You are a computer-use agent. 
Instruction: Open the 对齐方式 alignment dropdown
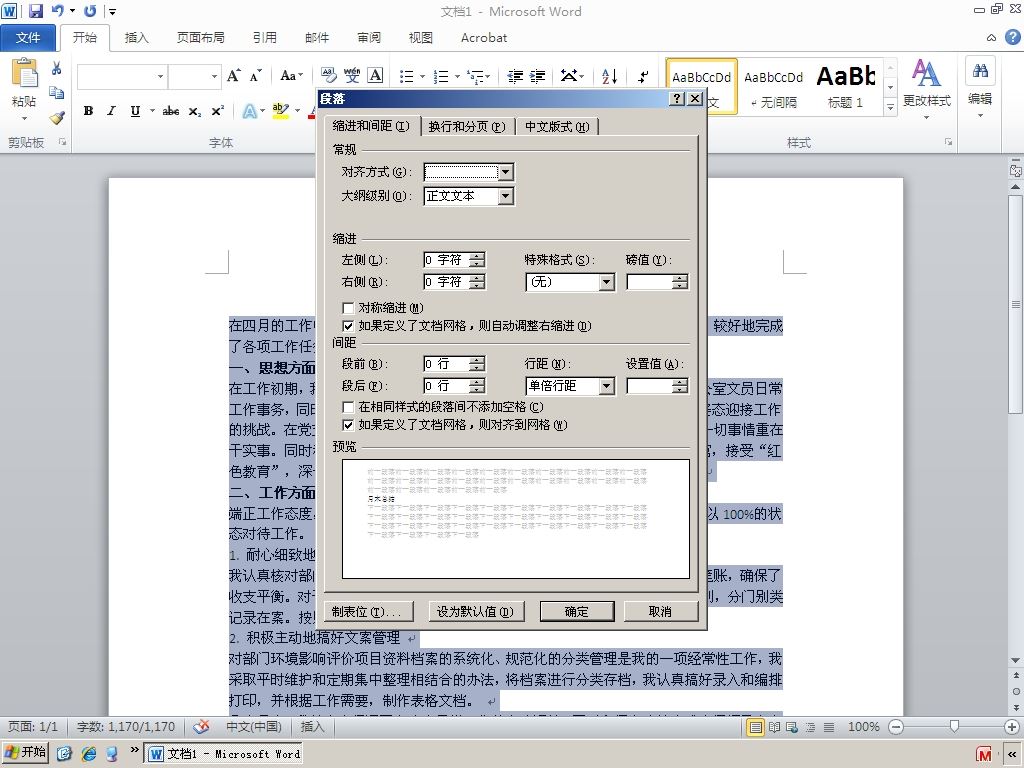click(x=505, y=172)
